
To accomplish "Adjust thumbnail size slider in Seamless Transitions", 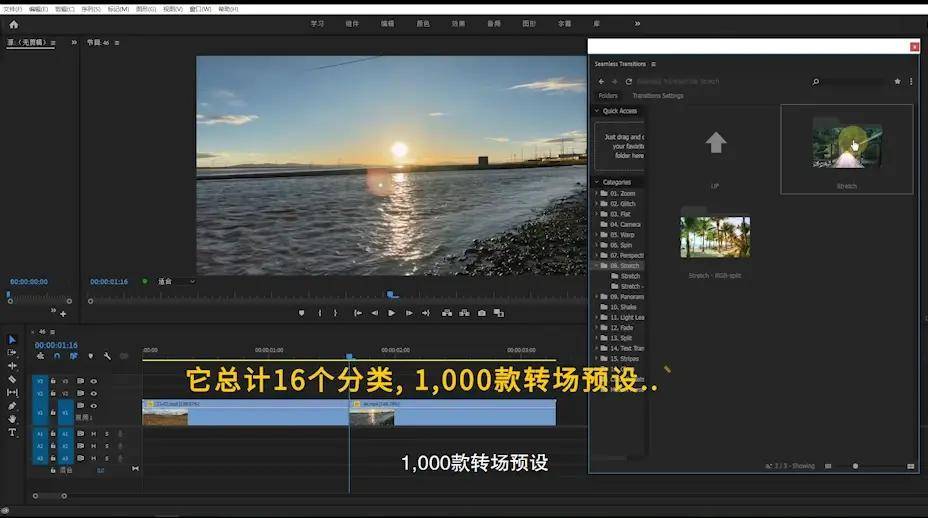I will (x=855, y=466).
